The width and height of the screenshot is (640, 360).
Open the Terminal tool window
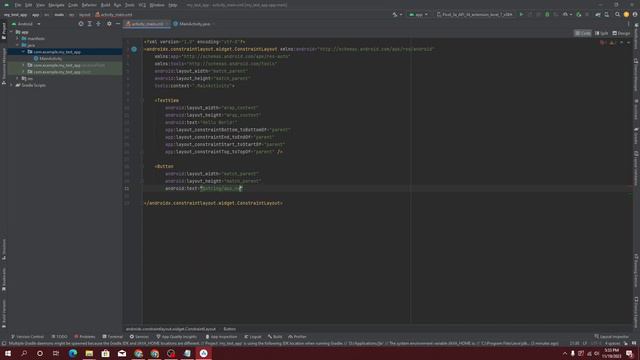(x=113, y=337)
